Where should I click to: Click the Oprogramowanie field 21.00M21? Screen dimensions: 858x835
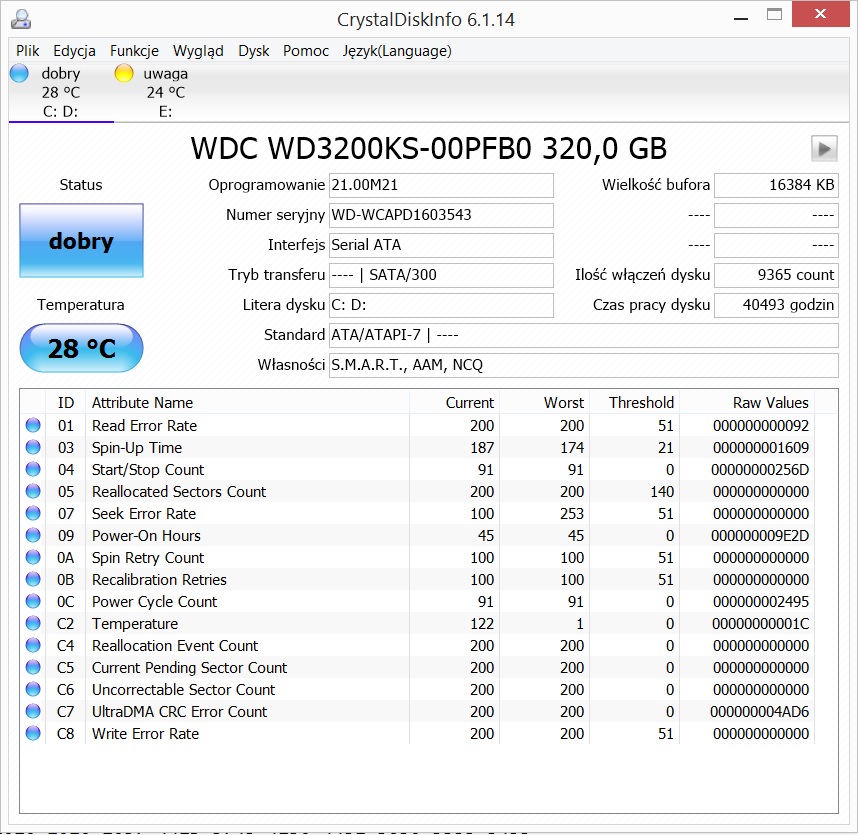441,185
